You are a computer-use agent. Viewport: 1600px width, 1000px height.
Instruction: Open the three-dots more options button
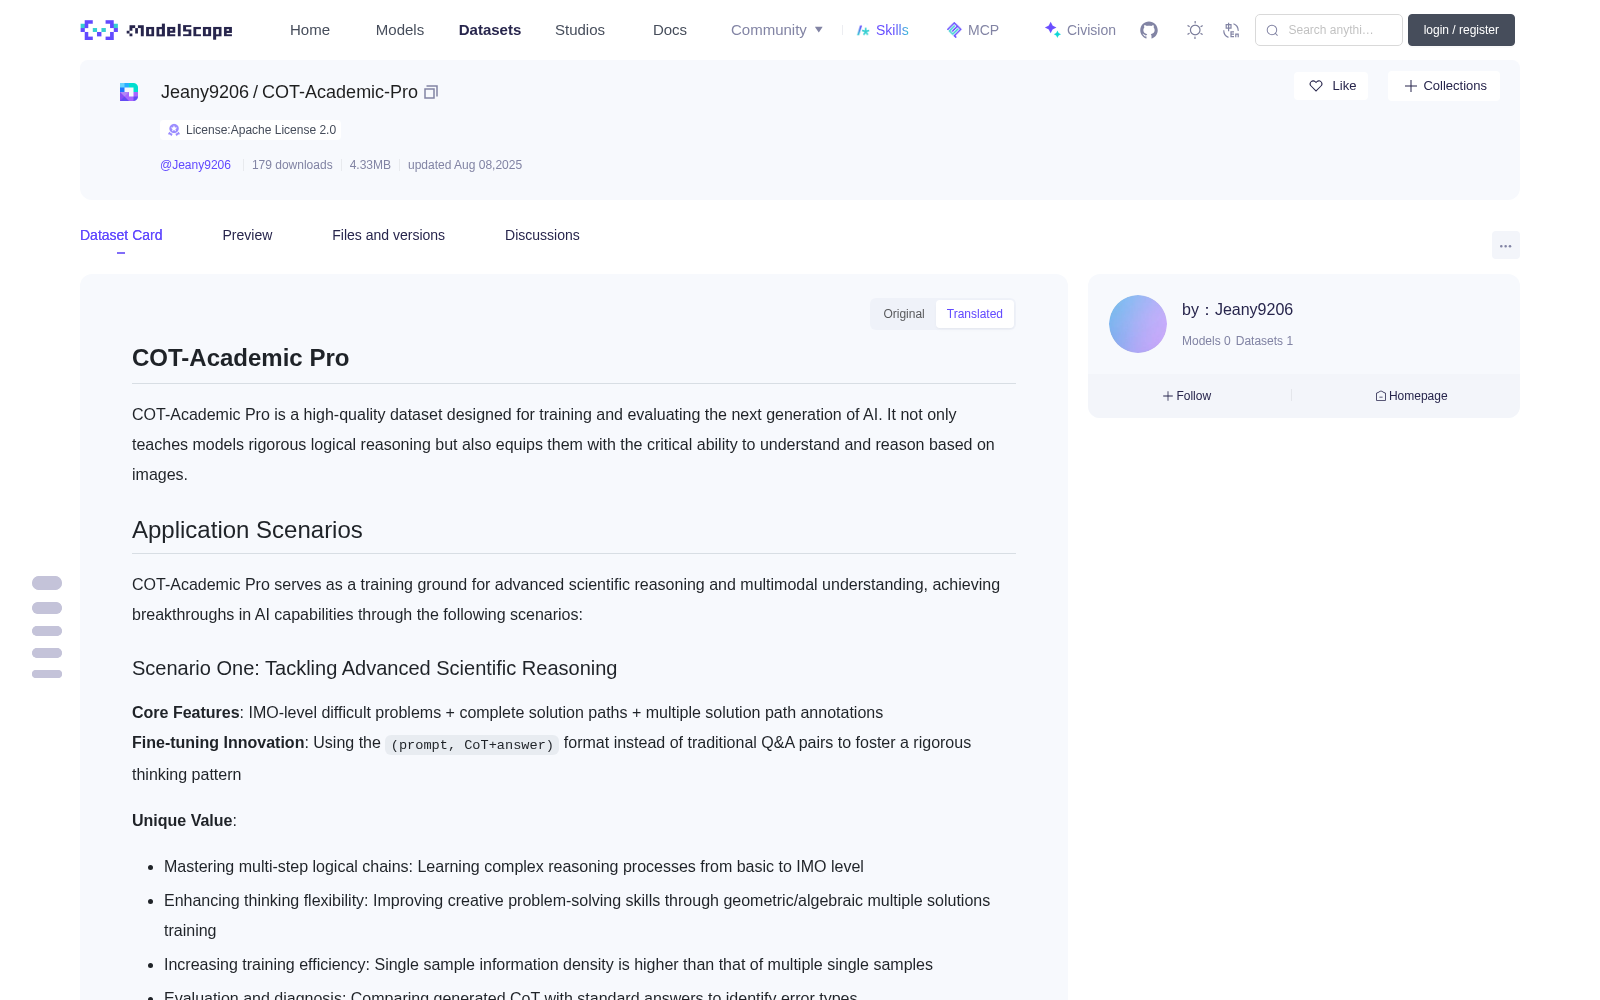pos(1506,245)
